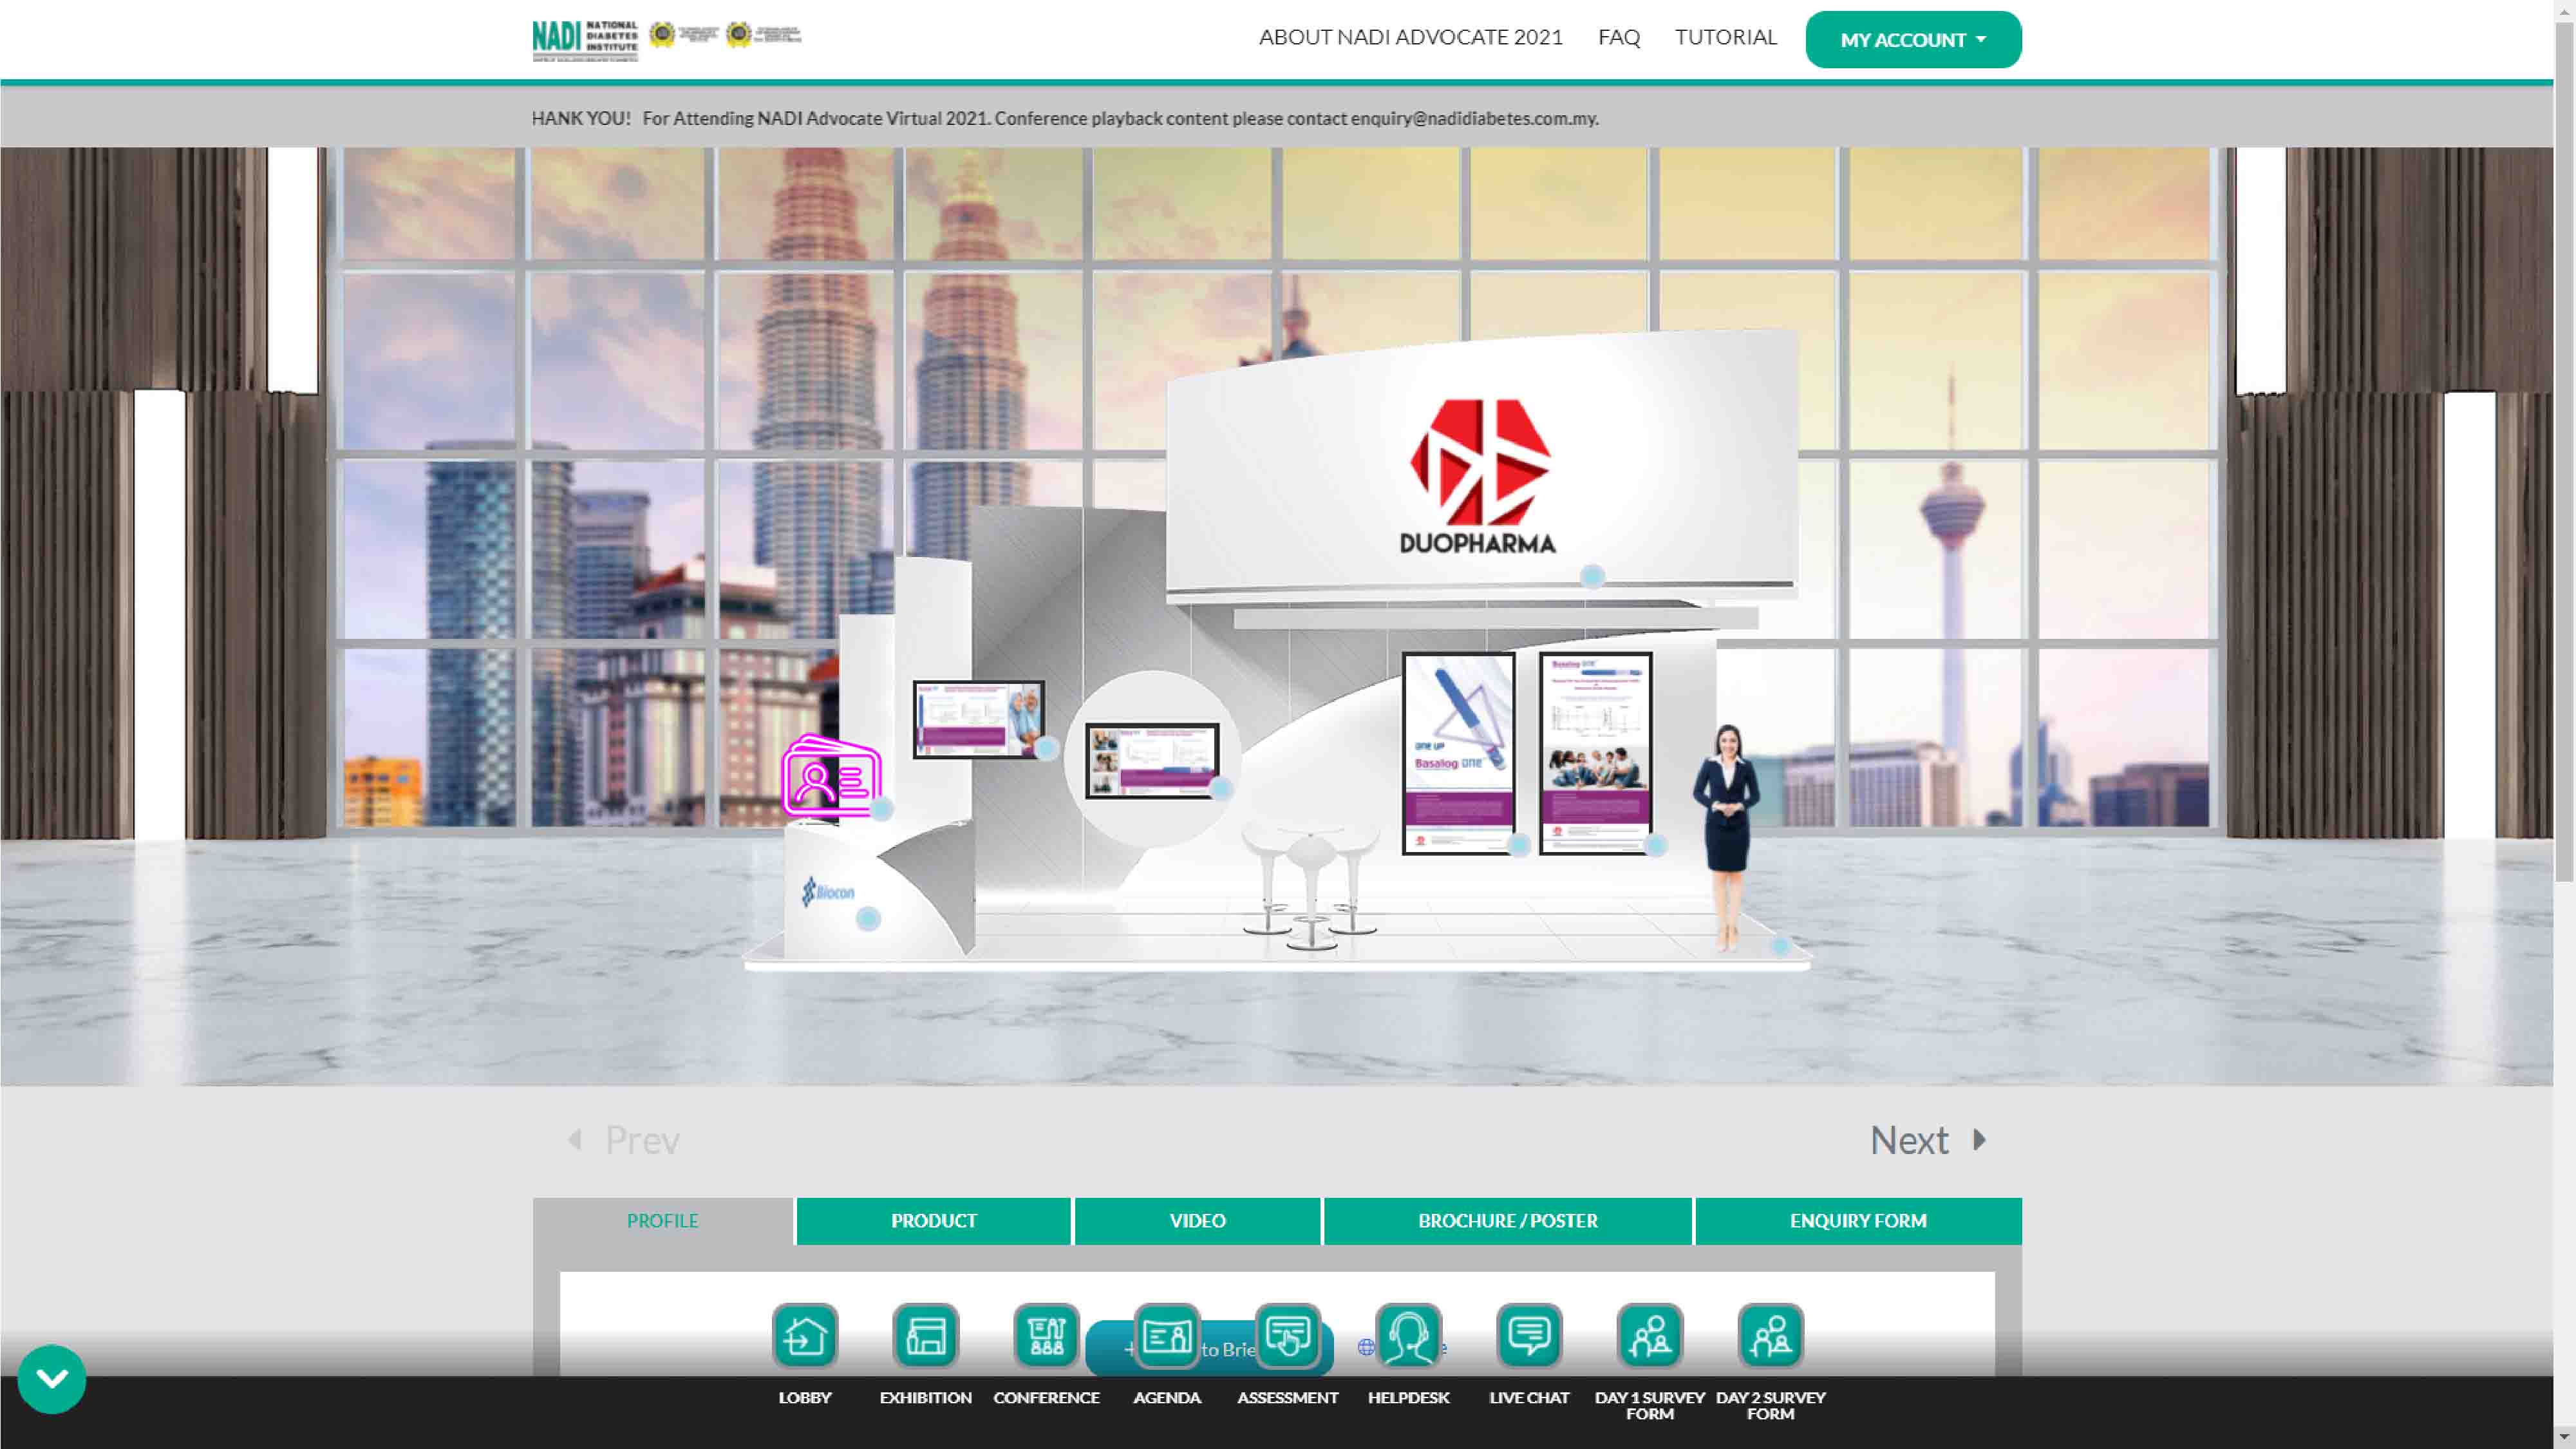
Task: Switch to the Product tab
Action: tap(933, 1221)
